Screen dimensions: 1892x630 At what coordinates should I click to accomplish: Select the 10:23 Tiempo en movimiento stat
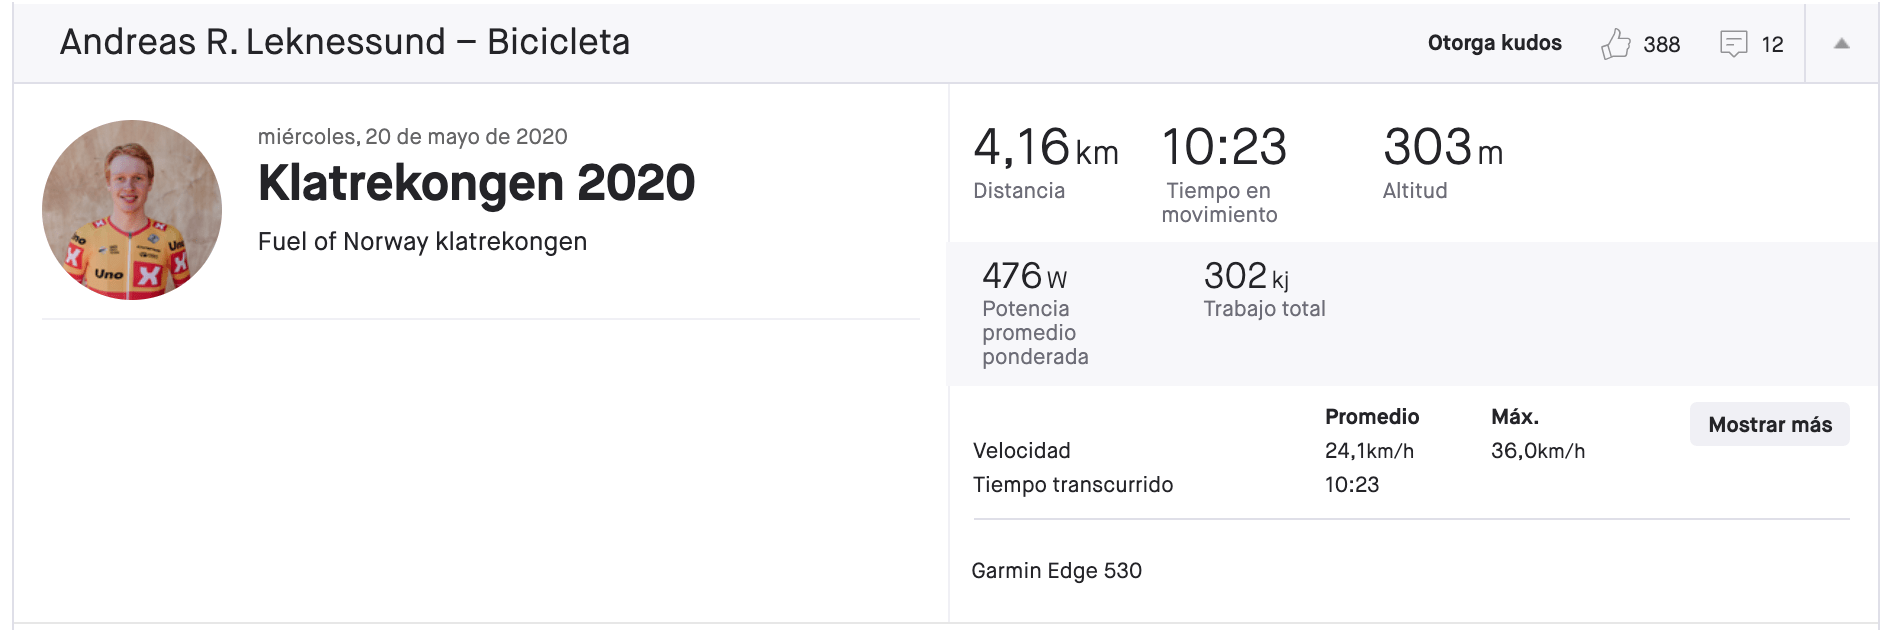1224,174
